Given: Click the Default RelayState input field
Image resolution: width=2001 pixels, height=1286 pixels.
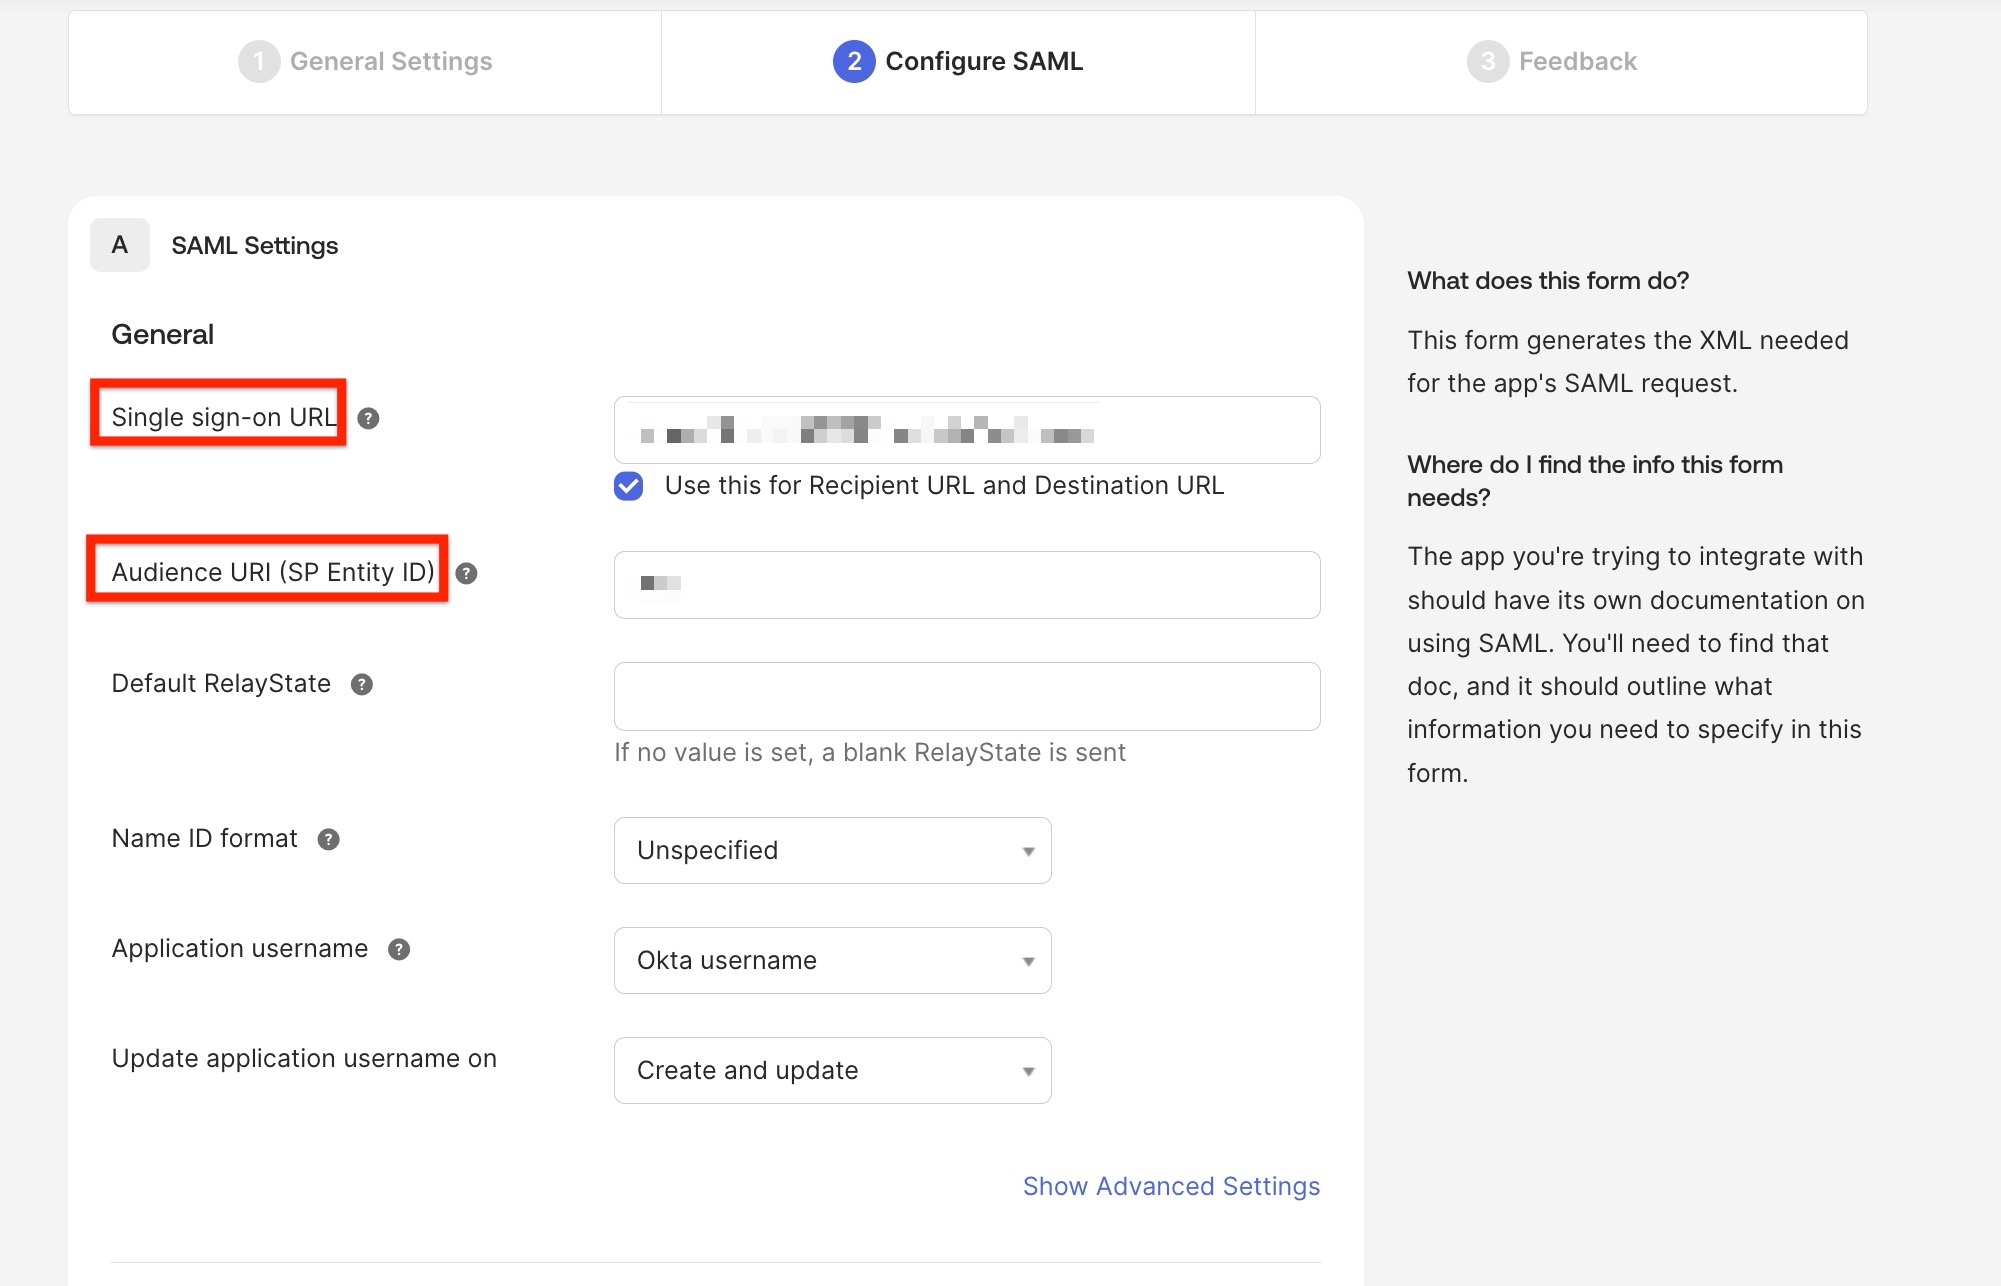Looking at the screenshot, I should coord(966,695).
